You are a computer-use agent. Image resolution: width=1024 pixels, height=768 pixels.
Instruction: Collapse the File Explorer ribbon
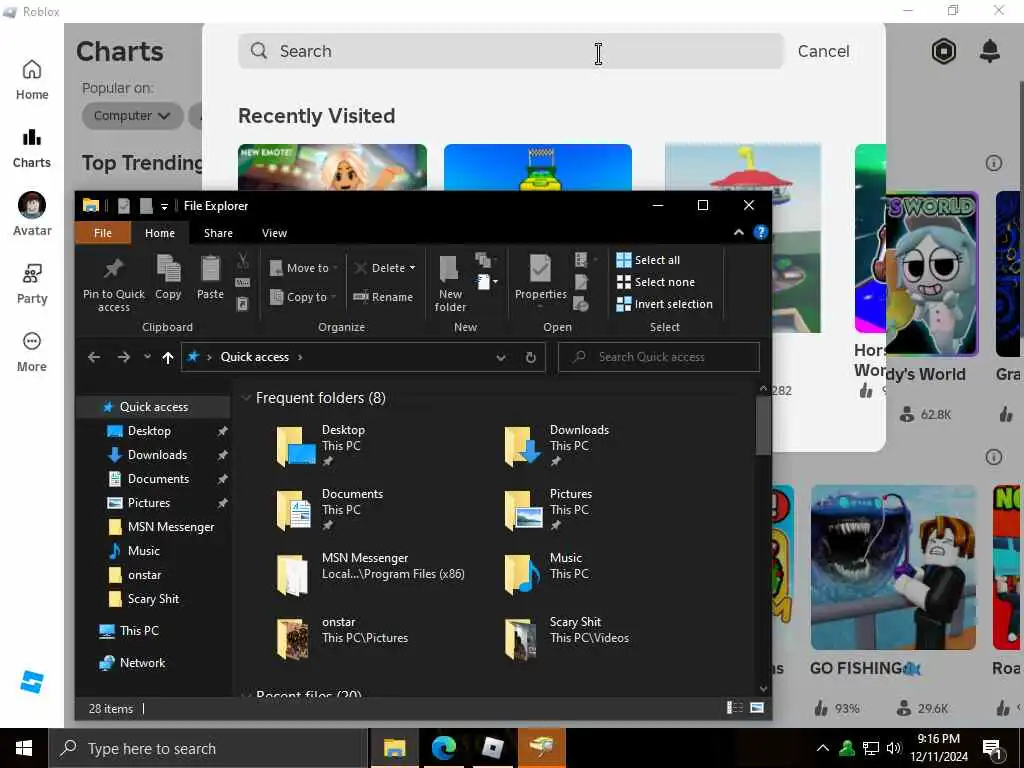pos(739,232)
